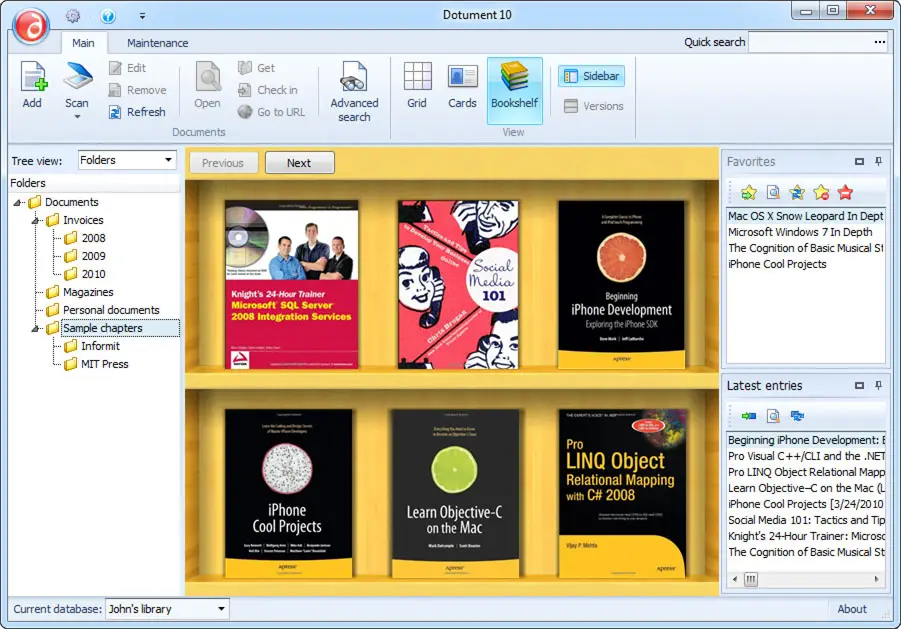Click the red star icon in Favorites toolbar
The width and height of the screenshot is (901, 629).
845,192
